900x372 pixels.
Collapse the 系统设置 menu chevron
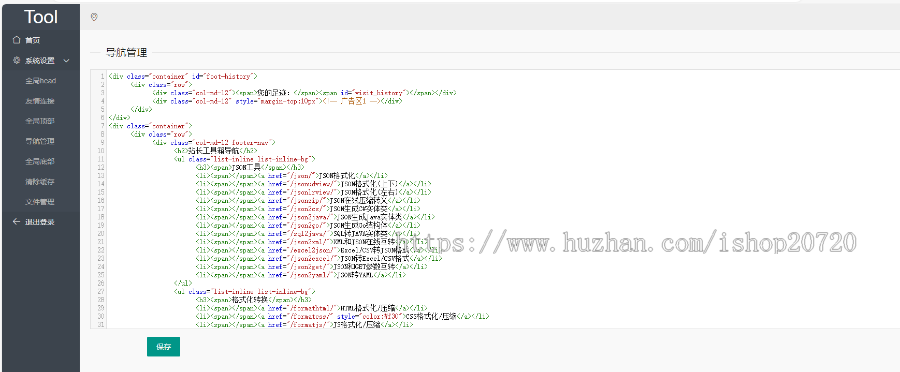pyautogui.click(x=67, y=61)
